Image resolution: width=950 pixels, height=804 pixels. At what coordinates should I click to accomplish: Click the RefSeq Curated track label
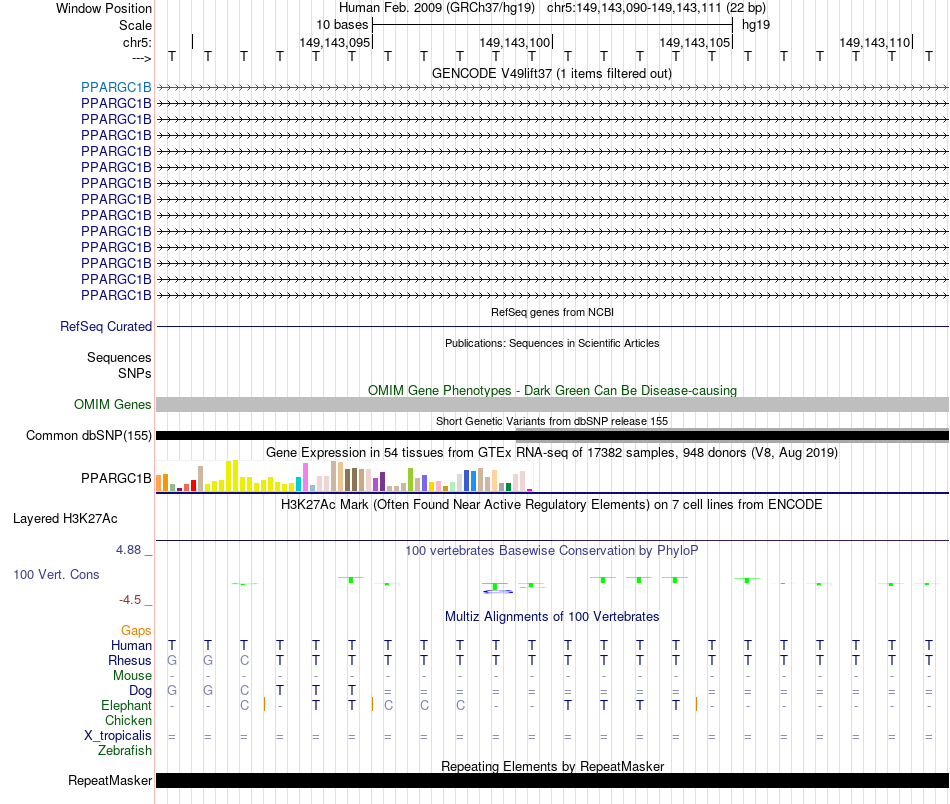coord(106,327)
